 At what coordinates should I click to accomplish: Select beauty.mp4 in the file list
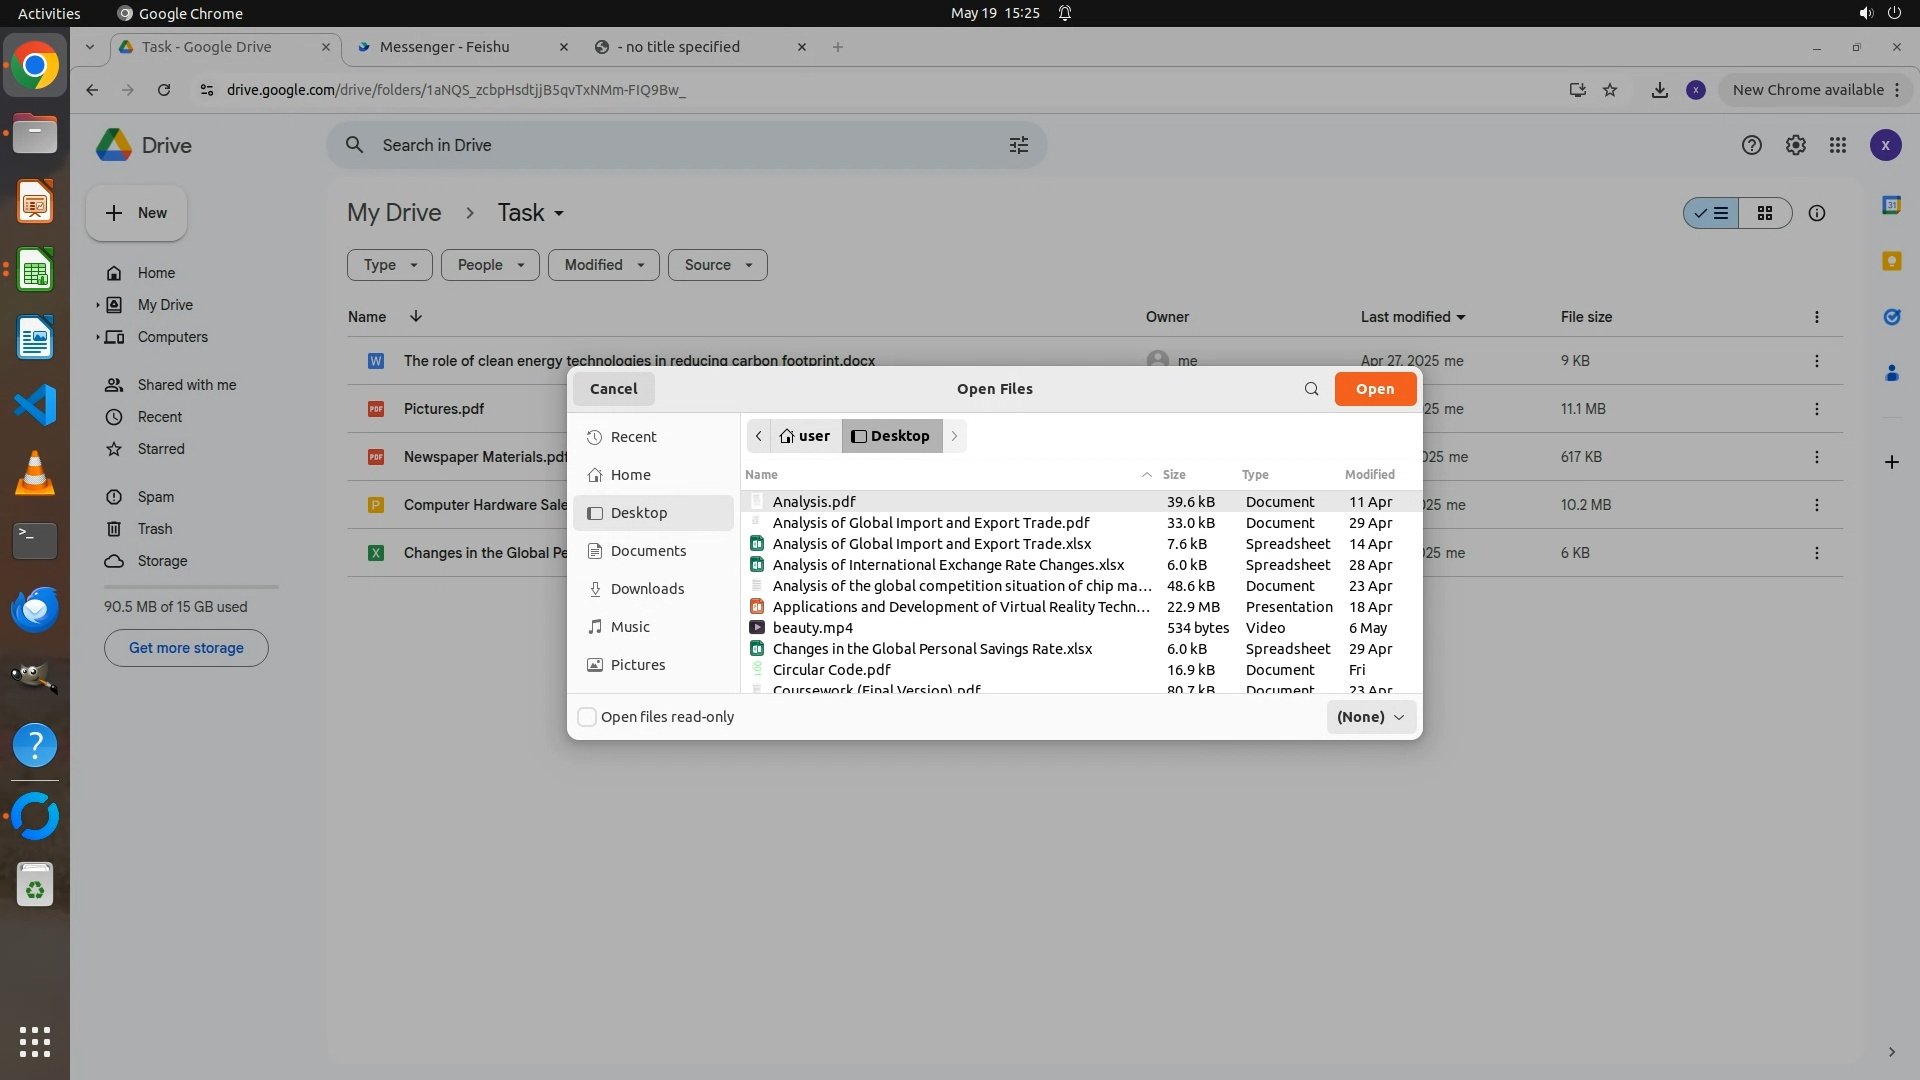812,628
